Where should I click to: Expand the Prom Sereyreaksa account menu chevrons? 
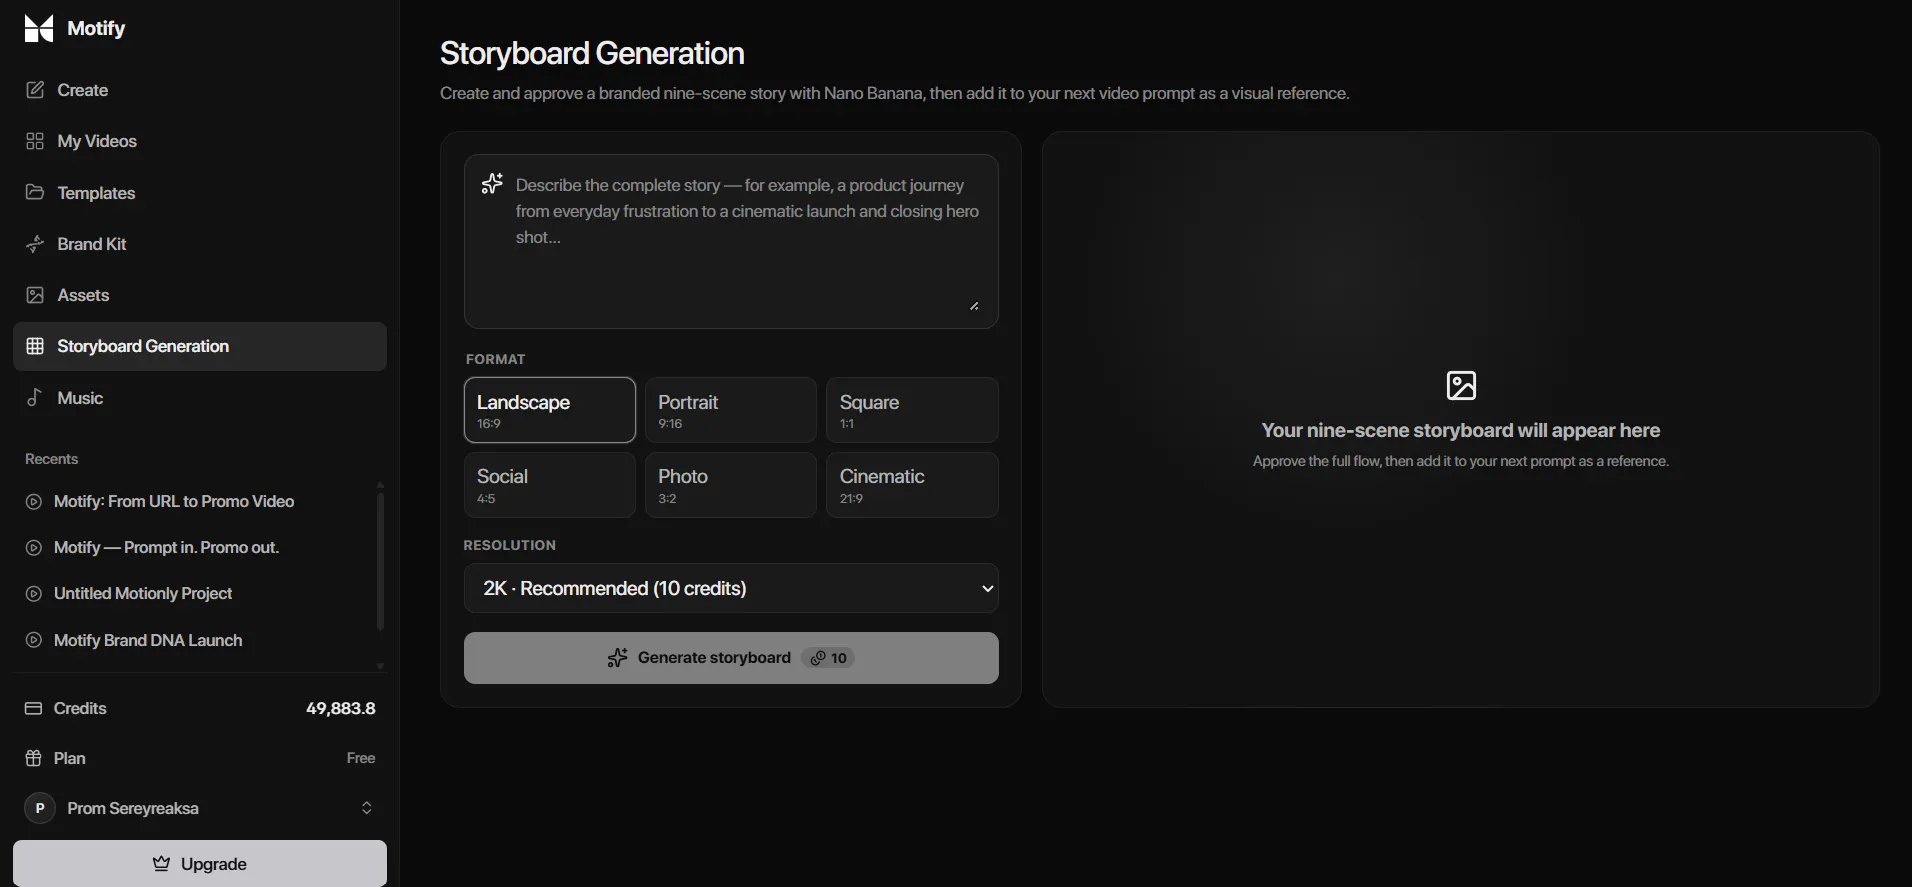tap(367, 808)
